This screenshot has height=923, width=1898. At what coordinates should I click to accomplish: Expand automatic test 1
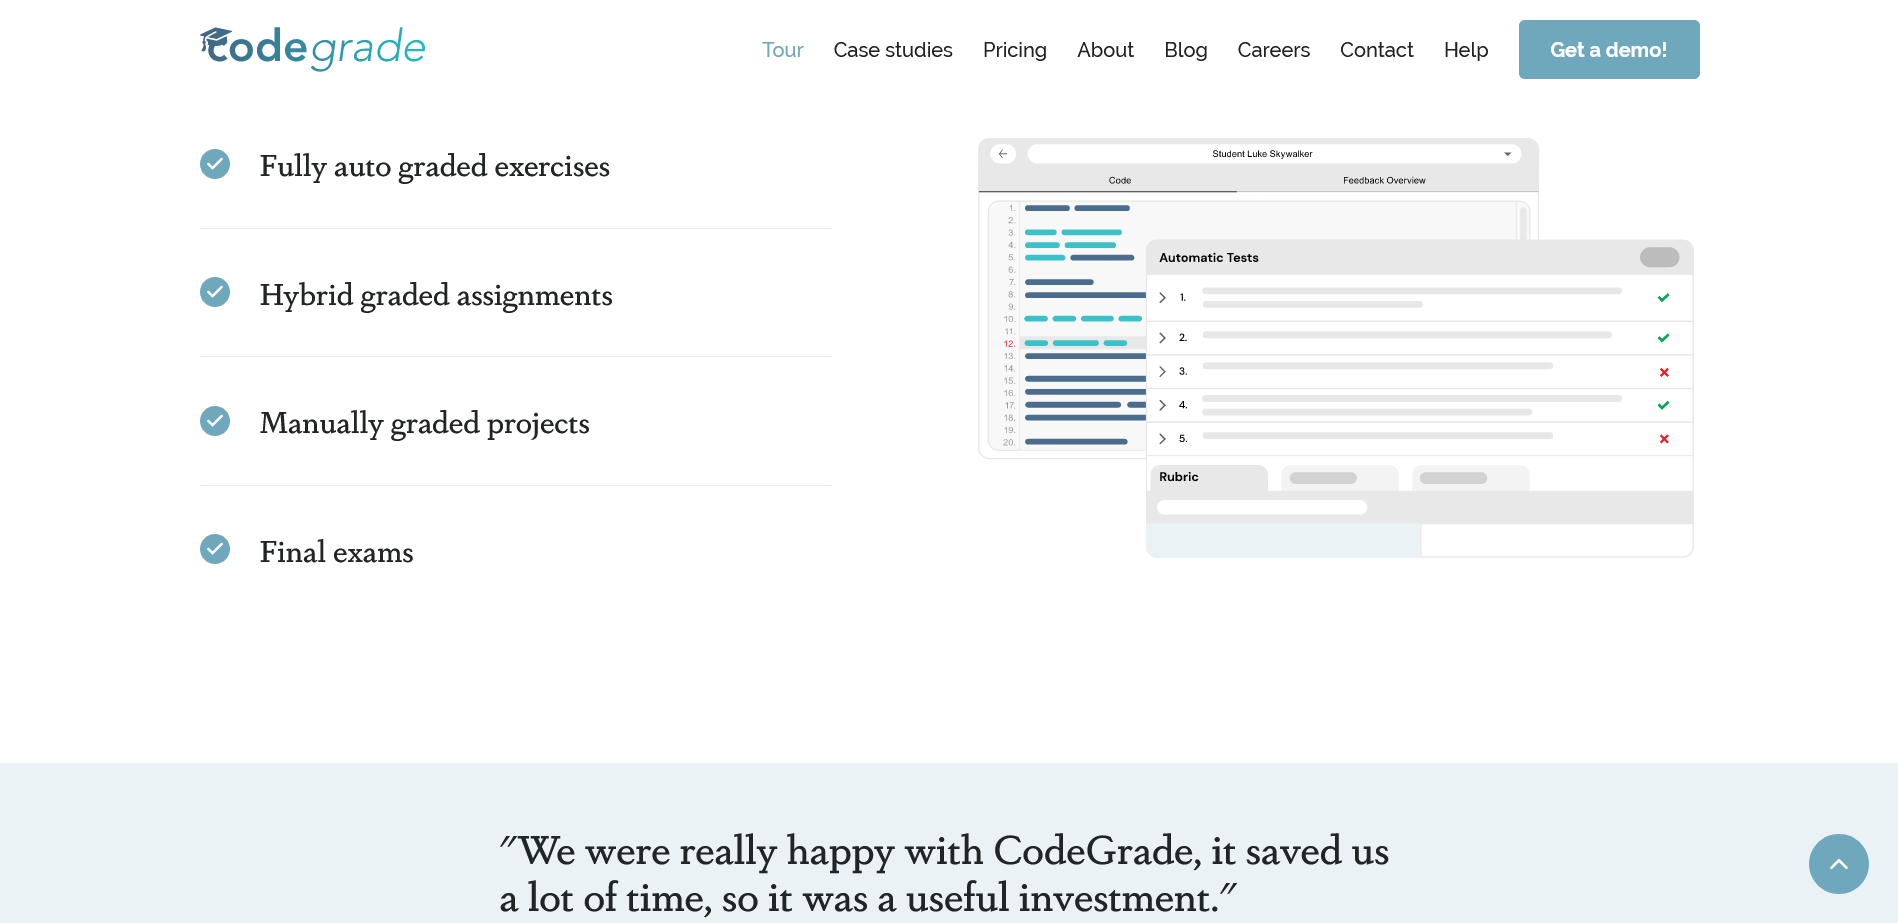click(x=1162, y=298)
